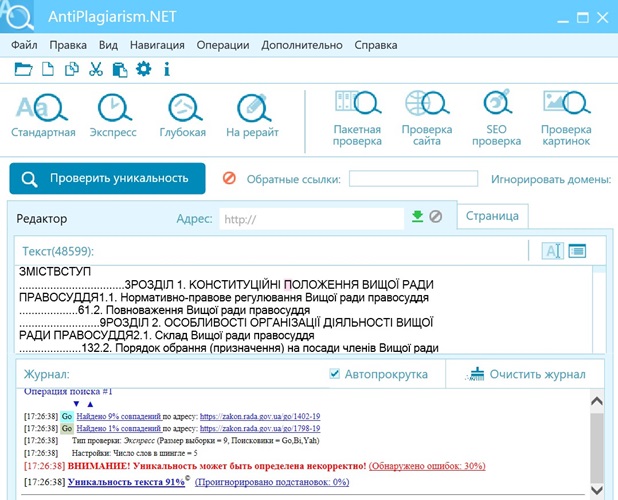The image size is (618, 500).
Task: Jump to next result with the down triangle
Action: click(76, 404)
